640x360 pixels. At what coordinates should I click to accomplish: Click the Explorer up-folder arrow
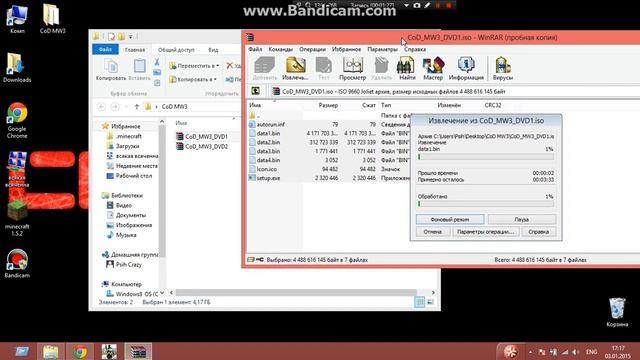point(136,107)
